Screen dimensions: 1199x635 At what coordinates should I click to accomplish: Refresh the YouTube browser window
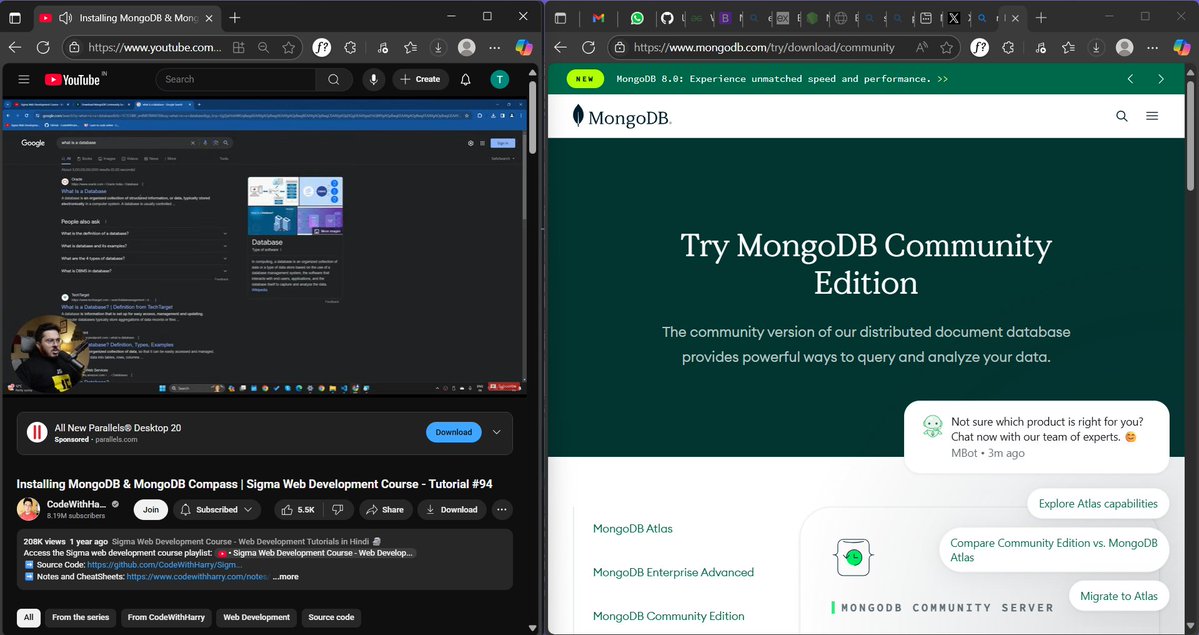[44, 47]
